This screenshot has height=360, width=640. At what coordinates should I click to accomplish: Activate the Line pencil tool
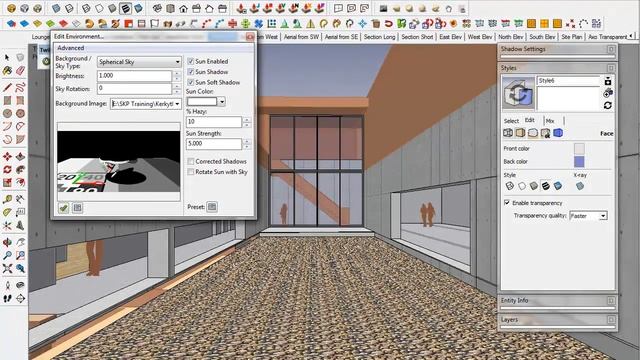pos(7,87)
